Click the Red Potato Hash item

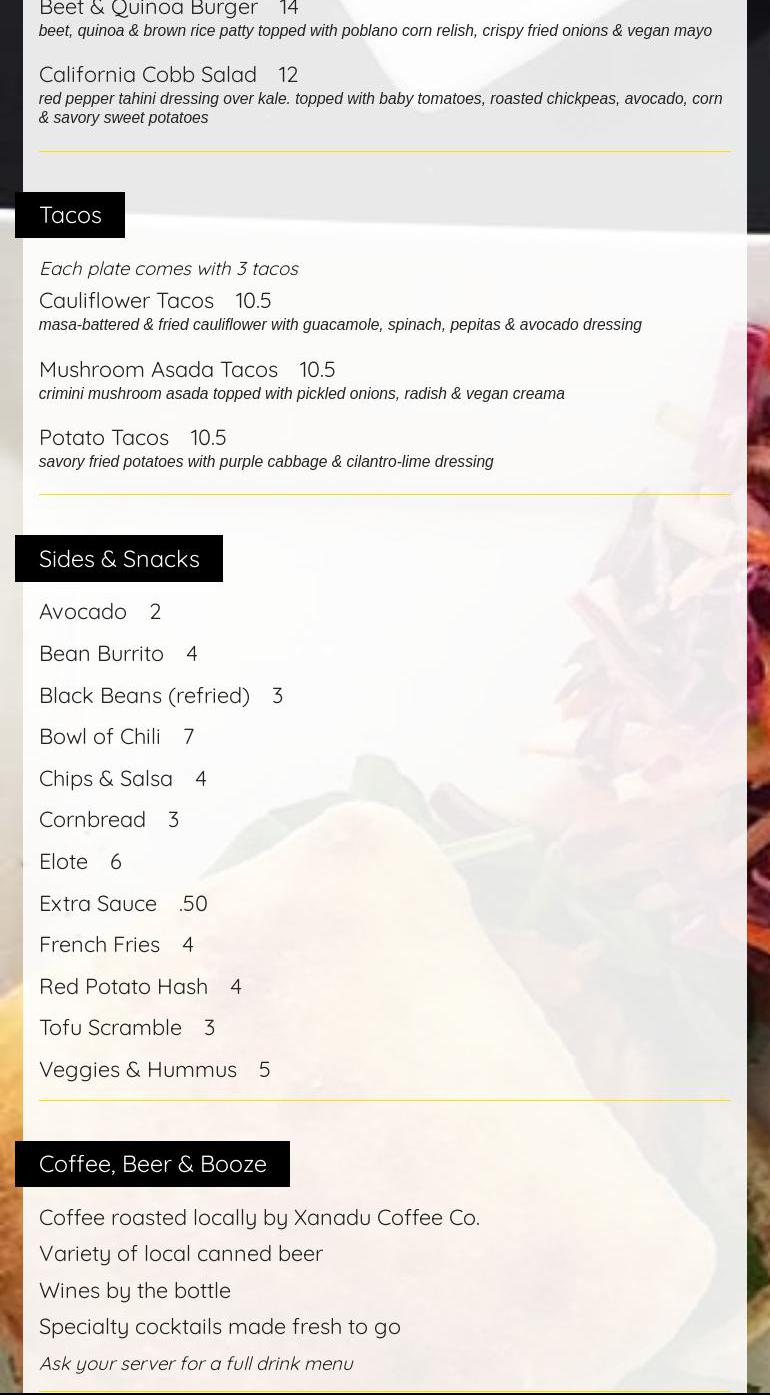click(x=124, y=986)
